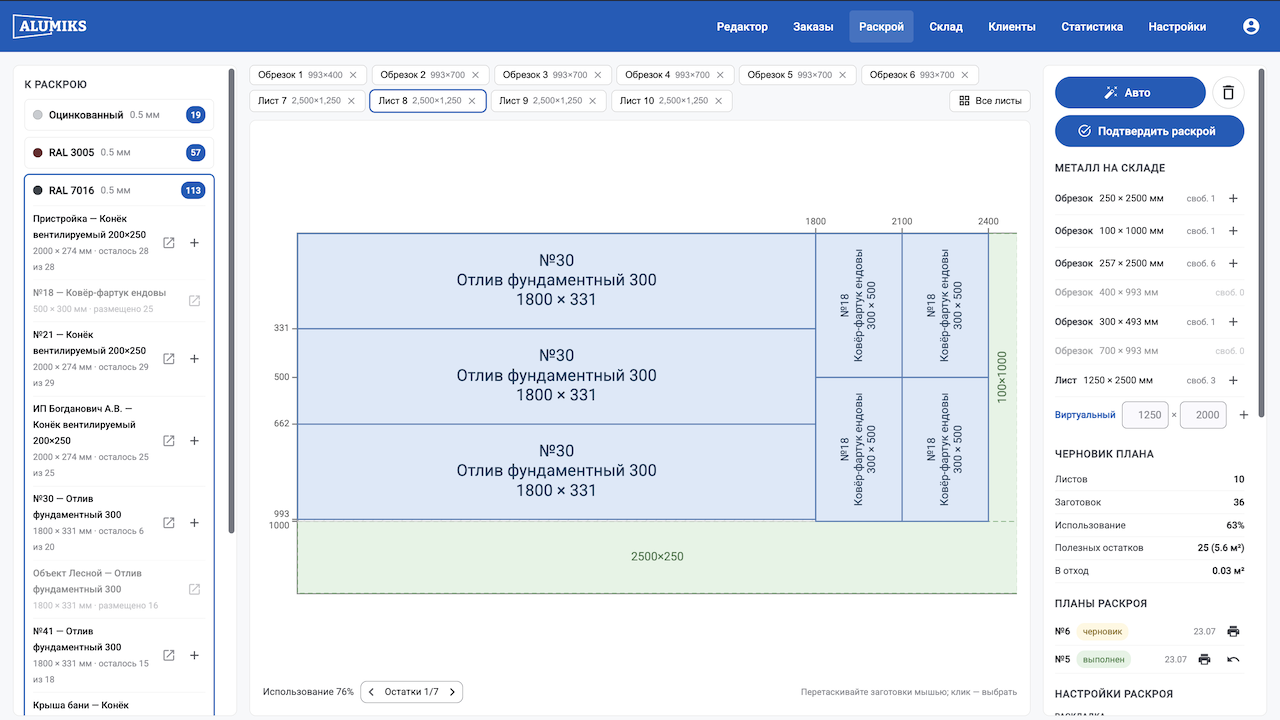This screenshot has height=720, width=1280.
Task: Go to Заказы in the top navigation
Action: pos(813,27)
